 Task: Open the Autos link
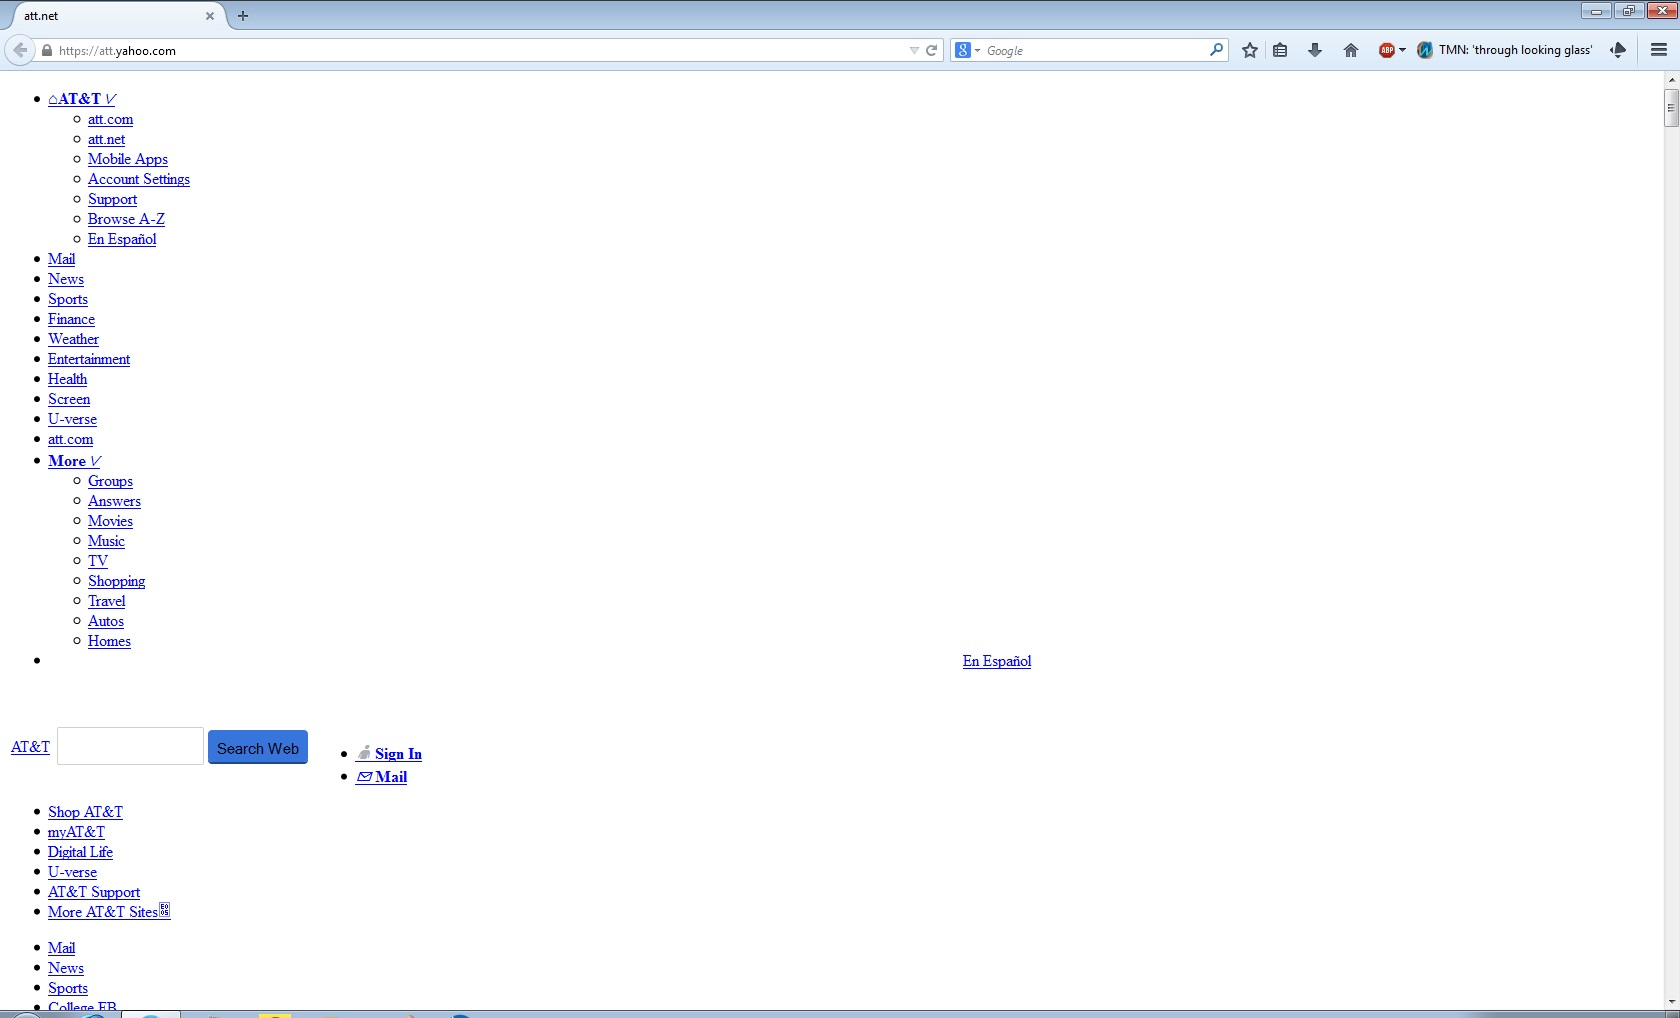click(106, 621)
